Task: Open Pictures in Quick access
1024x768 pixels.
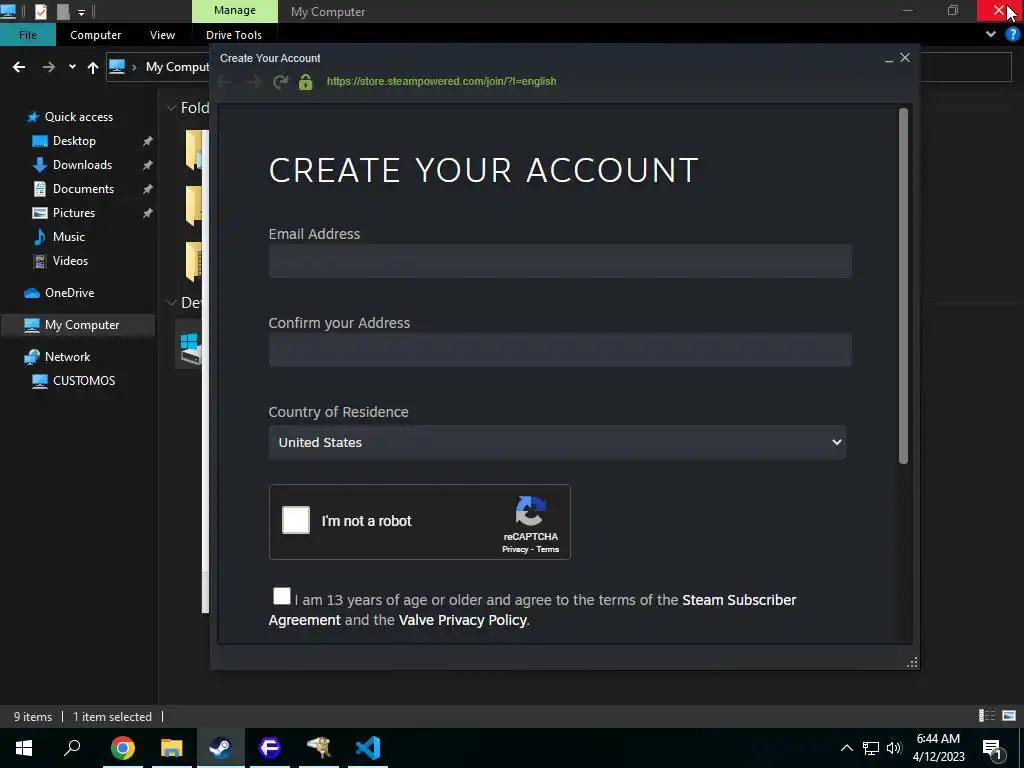Action: 73,213
